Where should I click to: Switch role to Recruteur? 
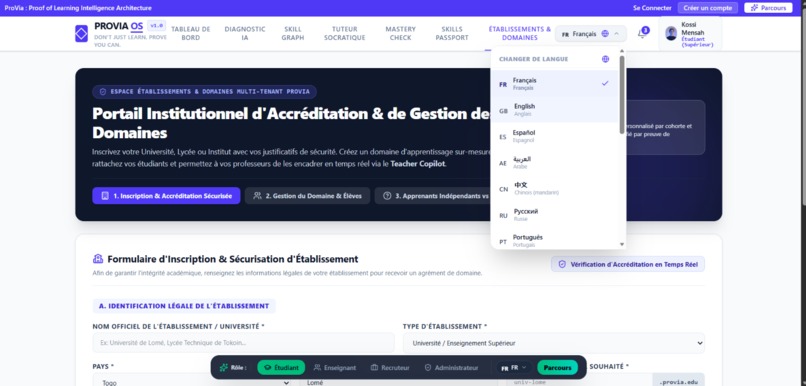point(390,367)
